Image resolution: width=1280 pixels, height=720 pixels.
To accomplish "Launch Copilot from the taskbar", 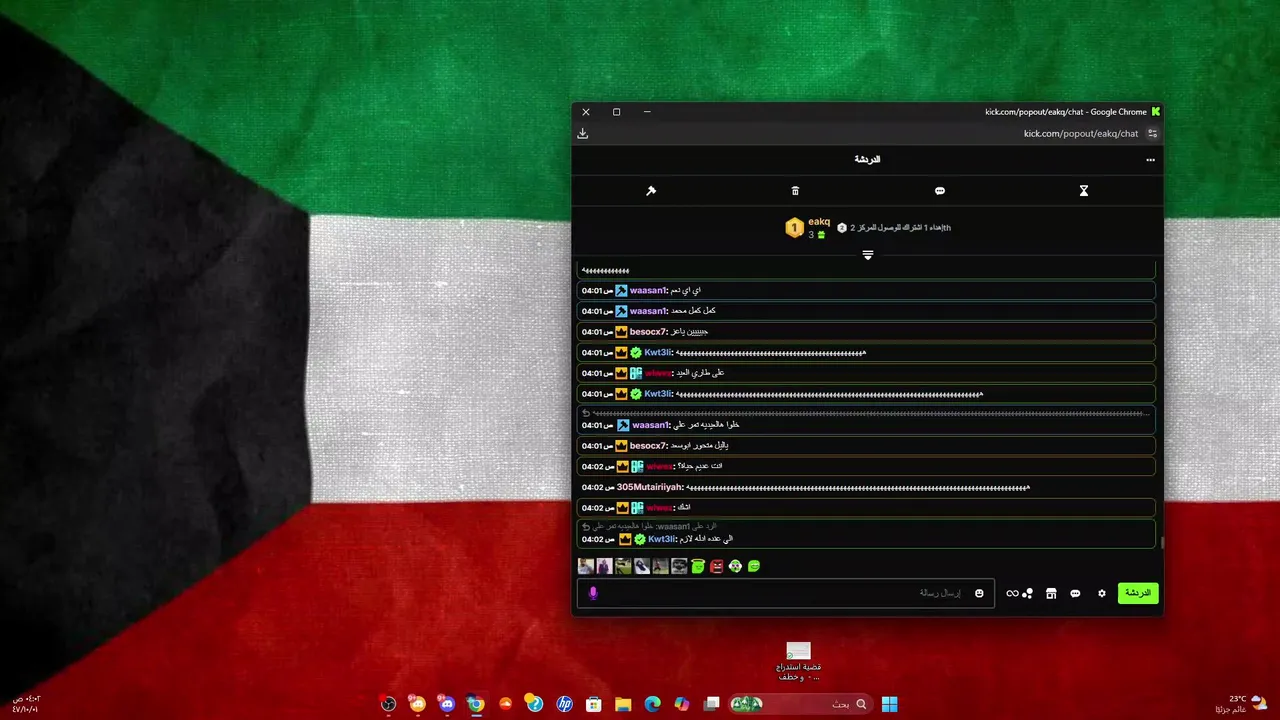I will tap(682, 704).
